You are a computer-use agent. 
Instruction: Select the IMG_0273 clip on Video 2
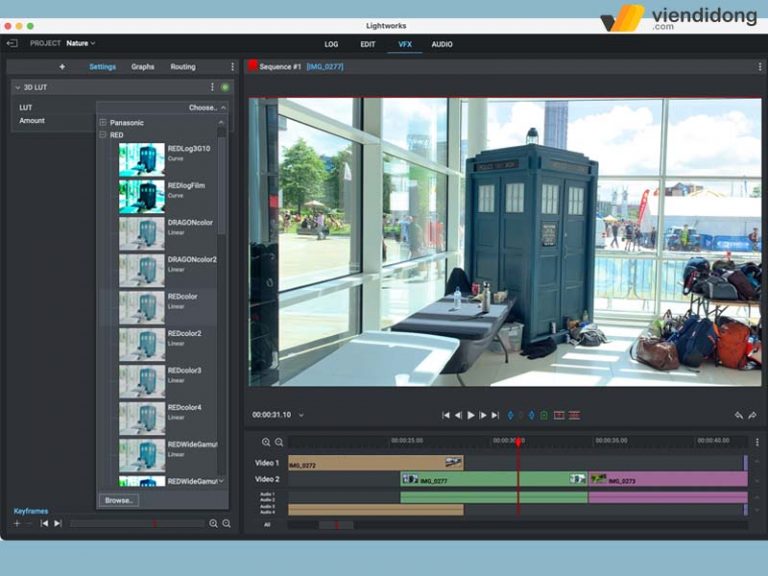coord(668,479)
